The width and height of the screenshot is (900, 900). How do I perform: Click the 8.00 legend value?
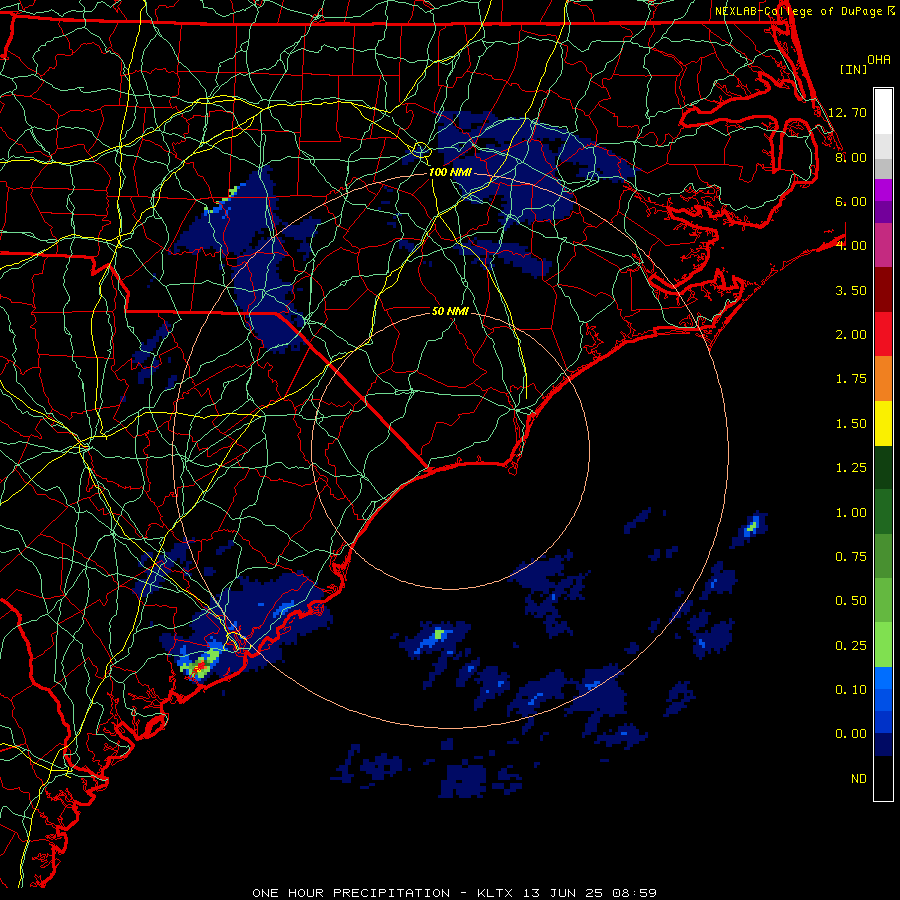tap(851, 157)
